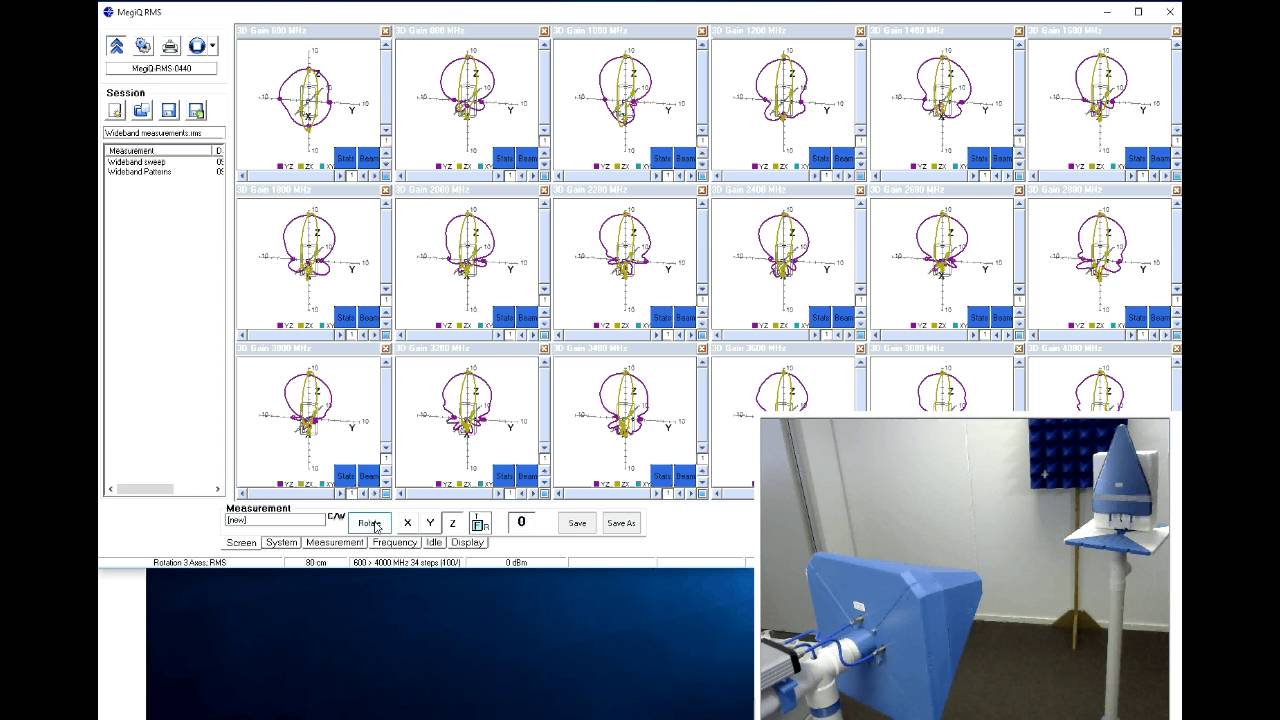The image size is (1280, 720).
Task: Click the double-chevron collapse icon in top toolbar
Action: pyautogui.click(x=116, y=45)
